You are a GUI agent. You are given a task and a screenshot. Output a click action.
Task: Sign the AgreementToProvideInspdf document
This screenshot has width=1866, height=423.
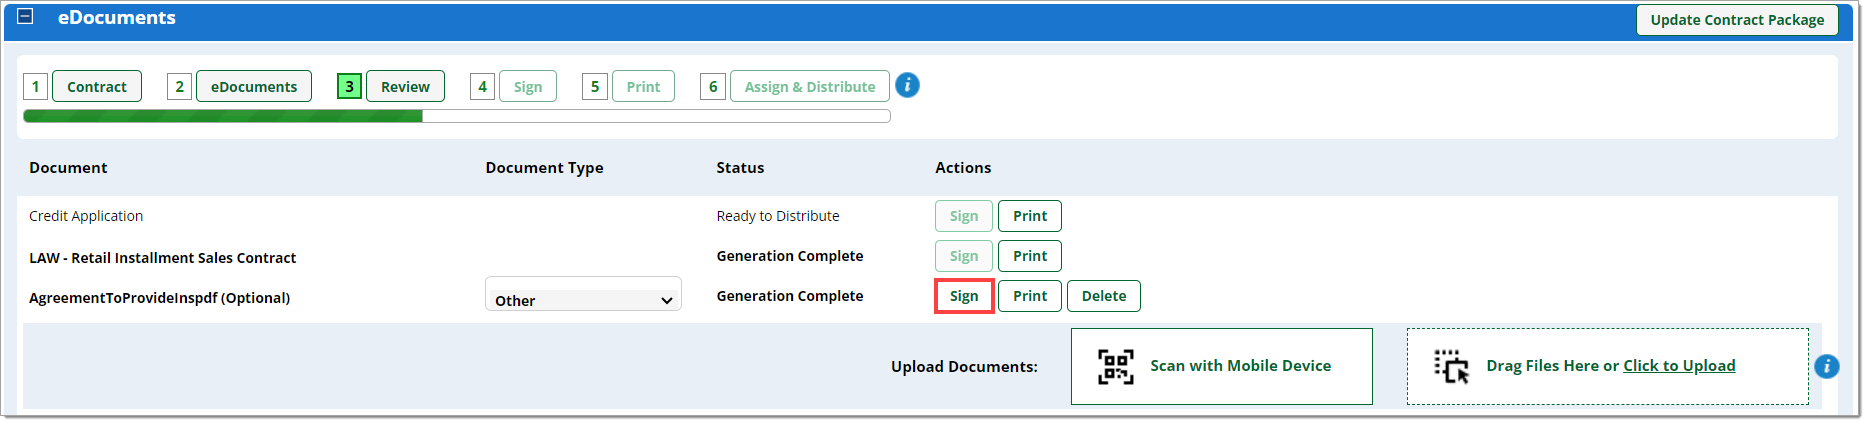pos(964,296)
